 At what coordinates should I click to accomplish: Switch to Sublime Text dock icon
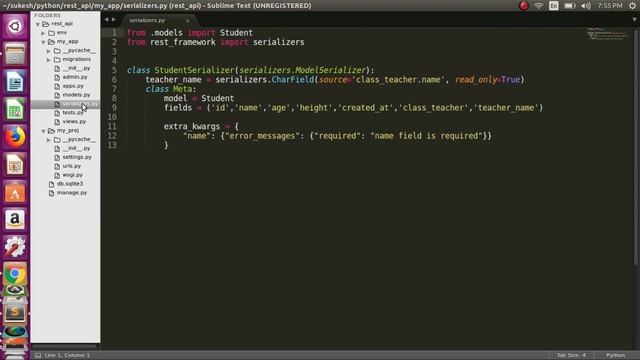(x=15, y=312)
